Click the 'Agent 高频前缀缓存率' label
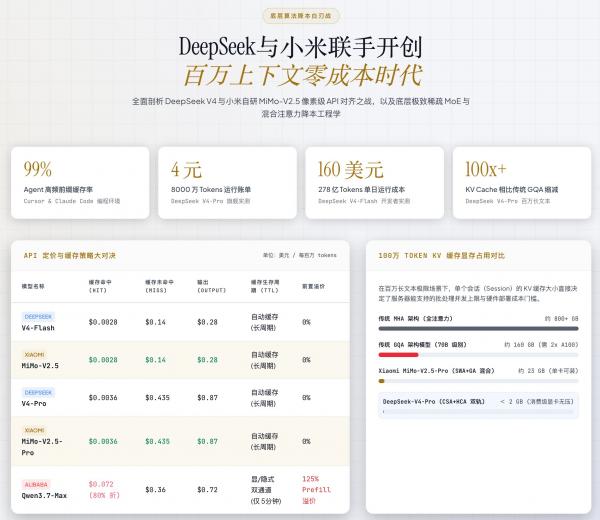600x520 pixels. tap(58, 190)
